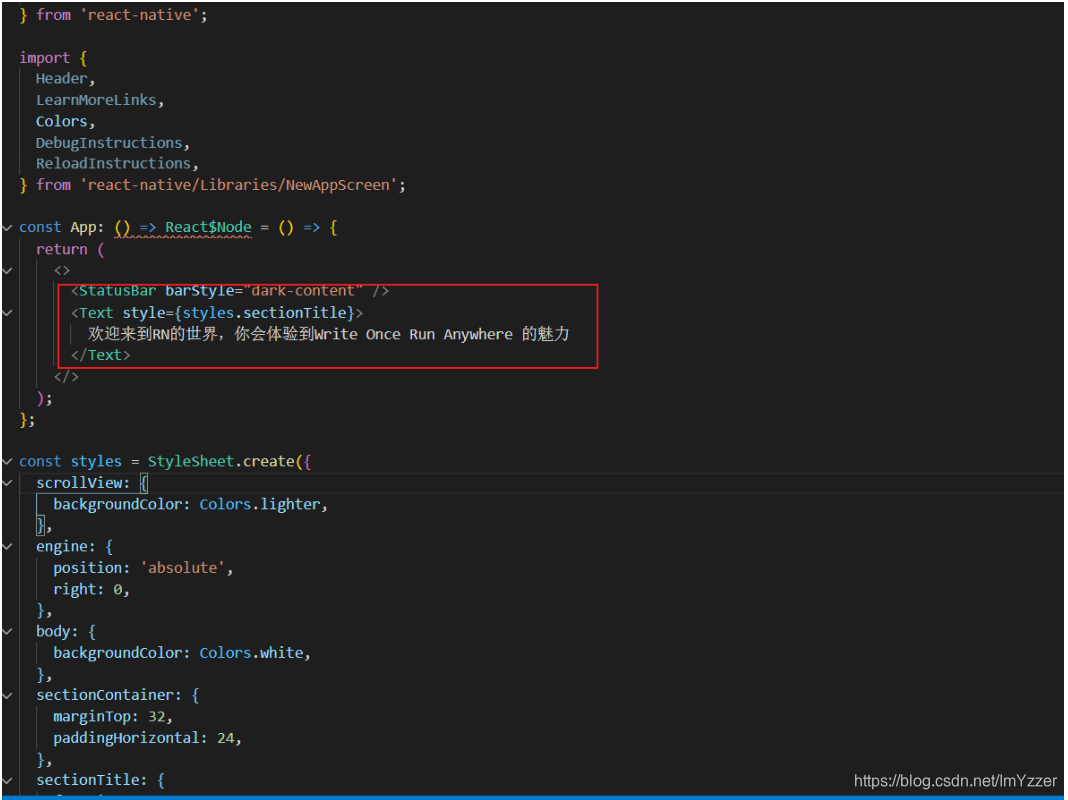Collapse the engine block fold chevron

tap(7, 547)
